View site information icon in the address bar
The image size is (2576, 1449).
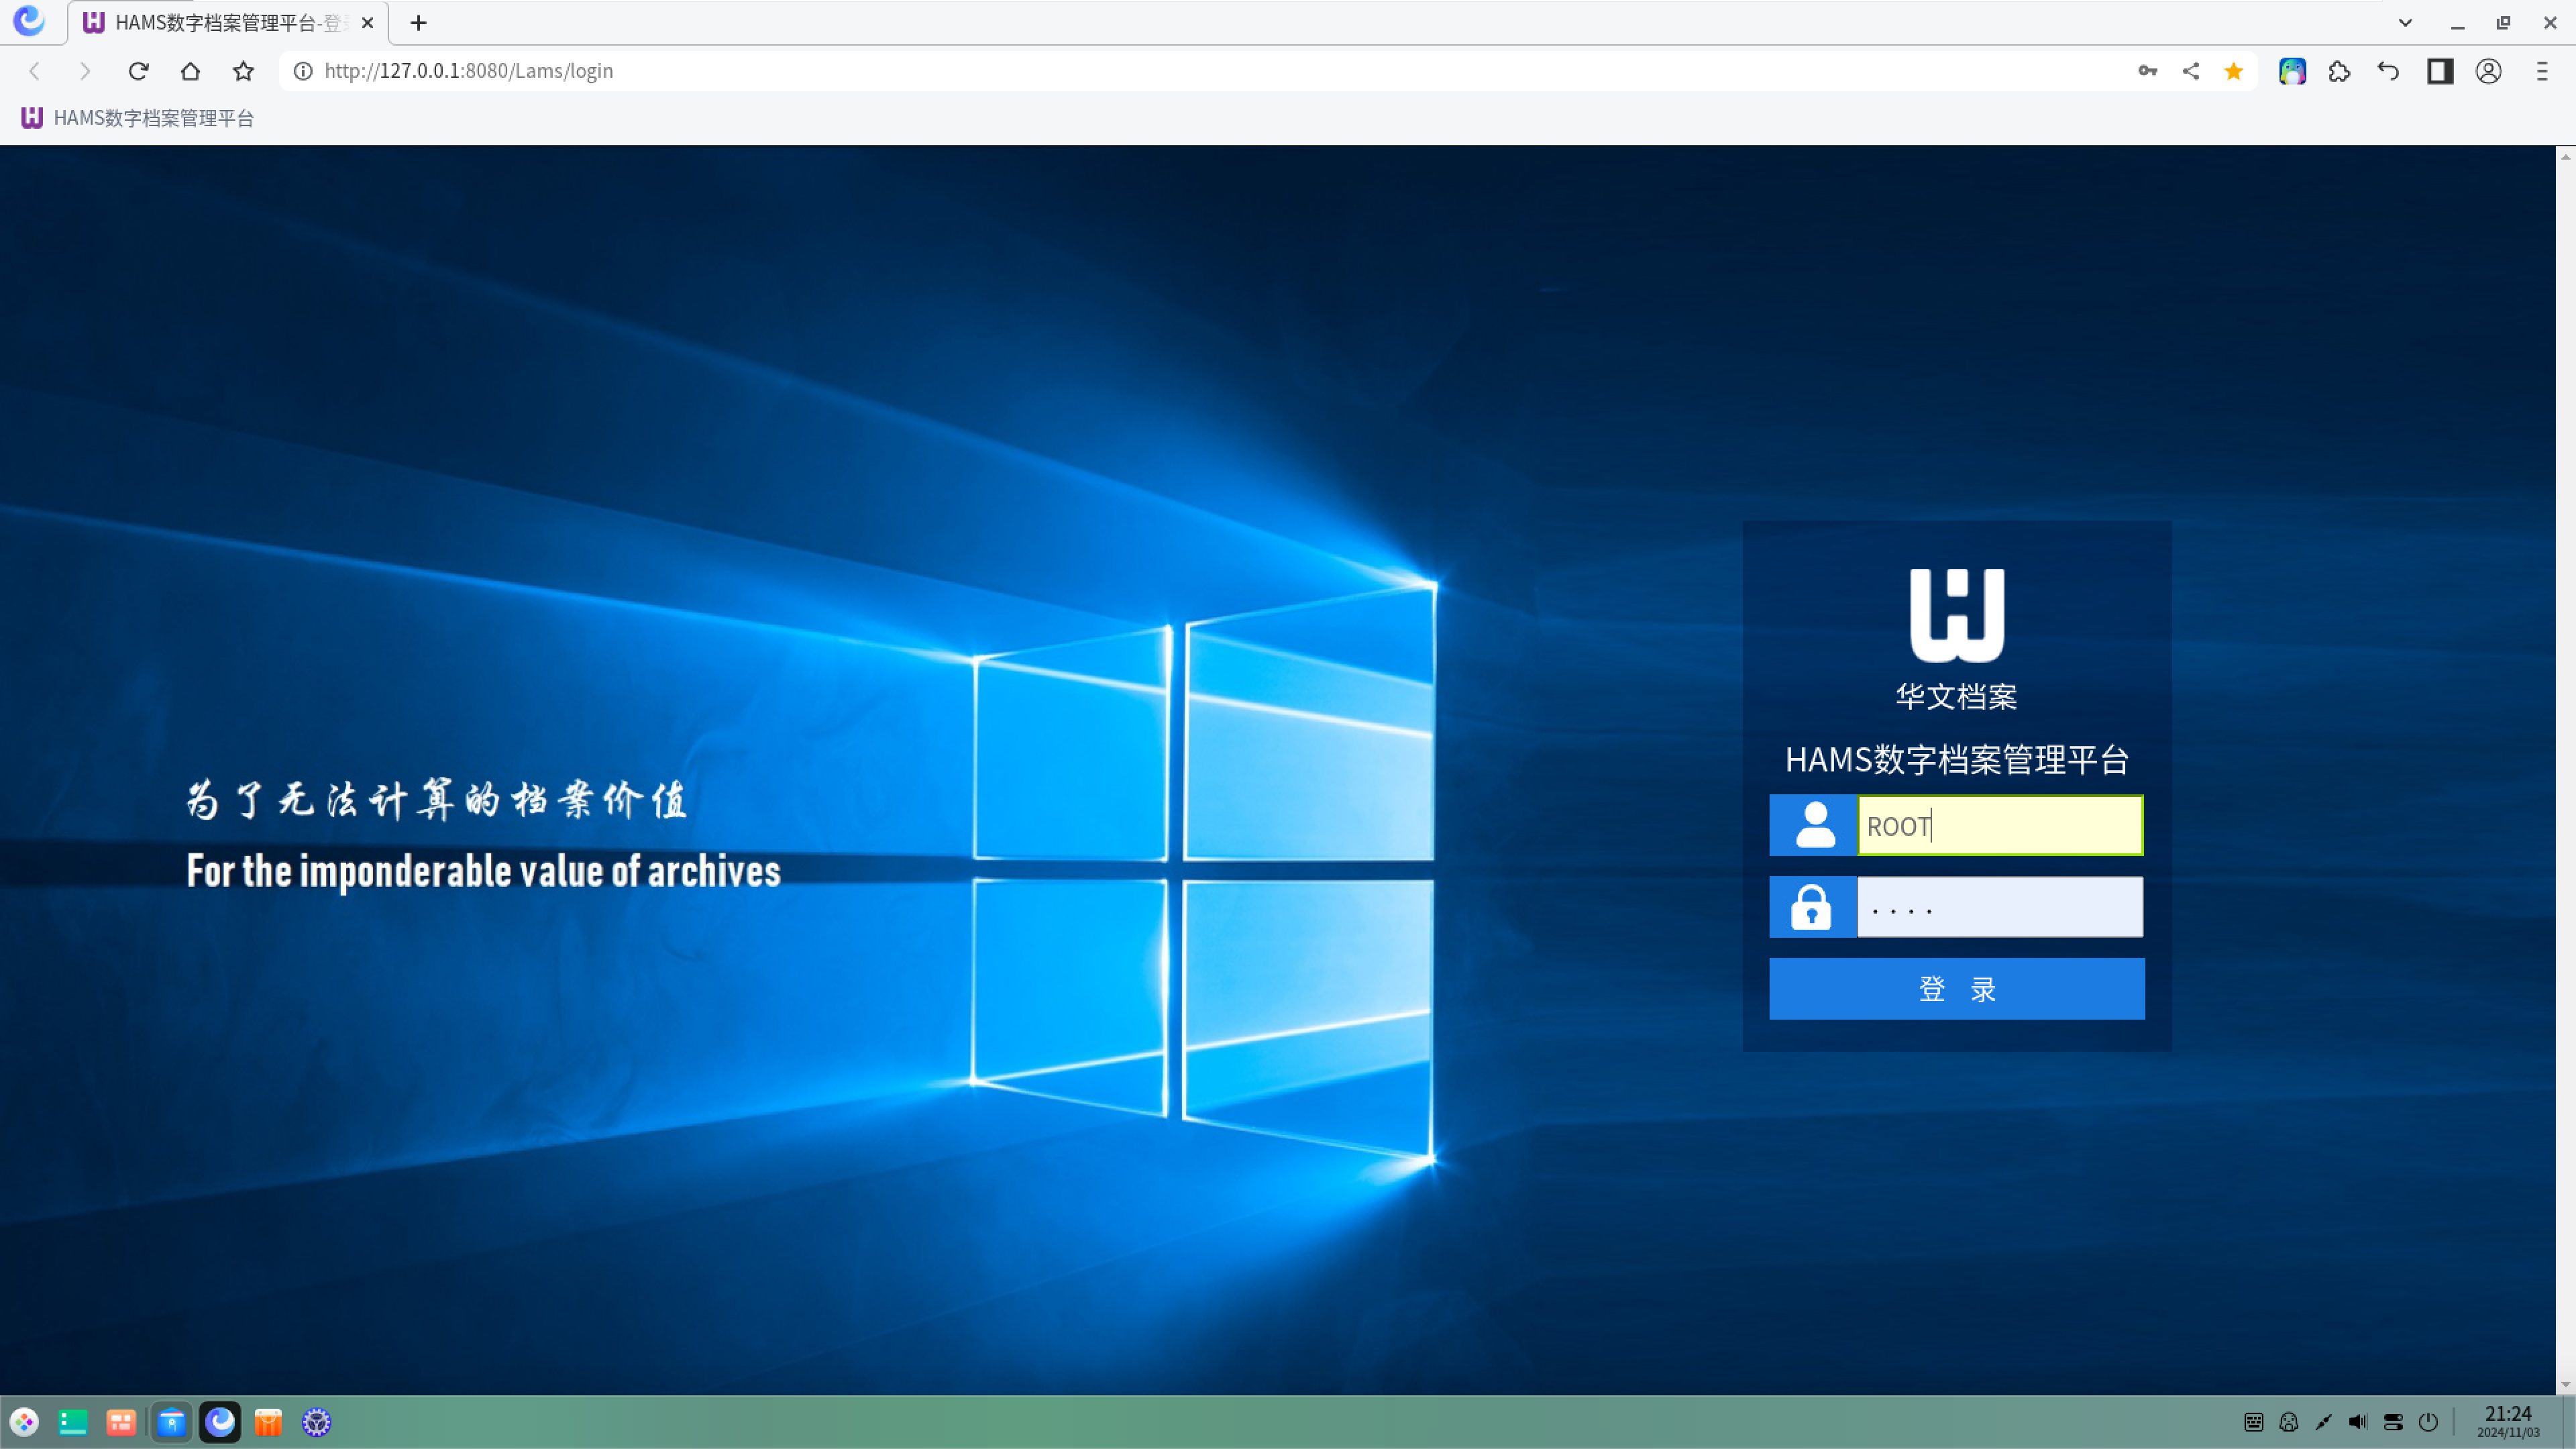303,71
